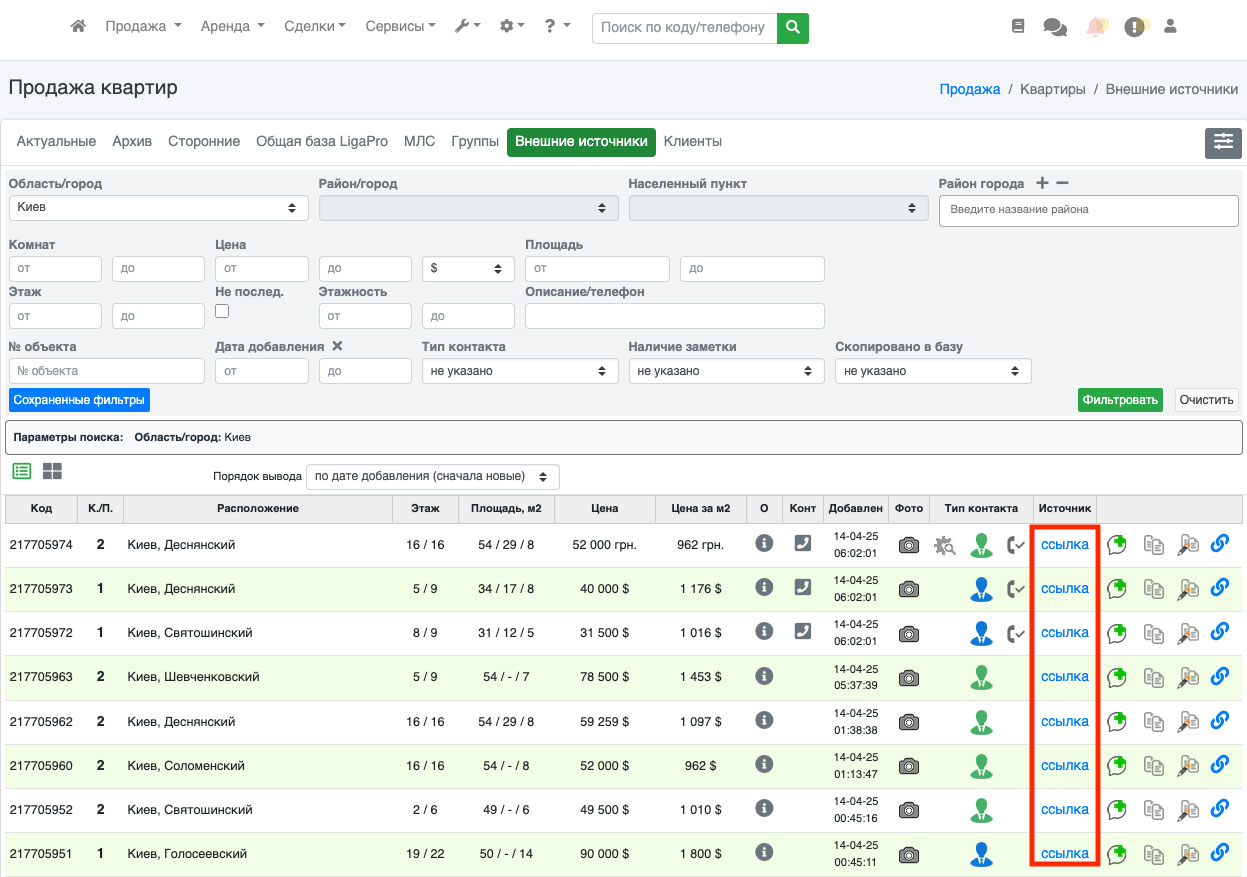The image size is (1247, 877).
Task: Click info icon for listing 217705974
Action: [764, 544]
